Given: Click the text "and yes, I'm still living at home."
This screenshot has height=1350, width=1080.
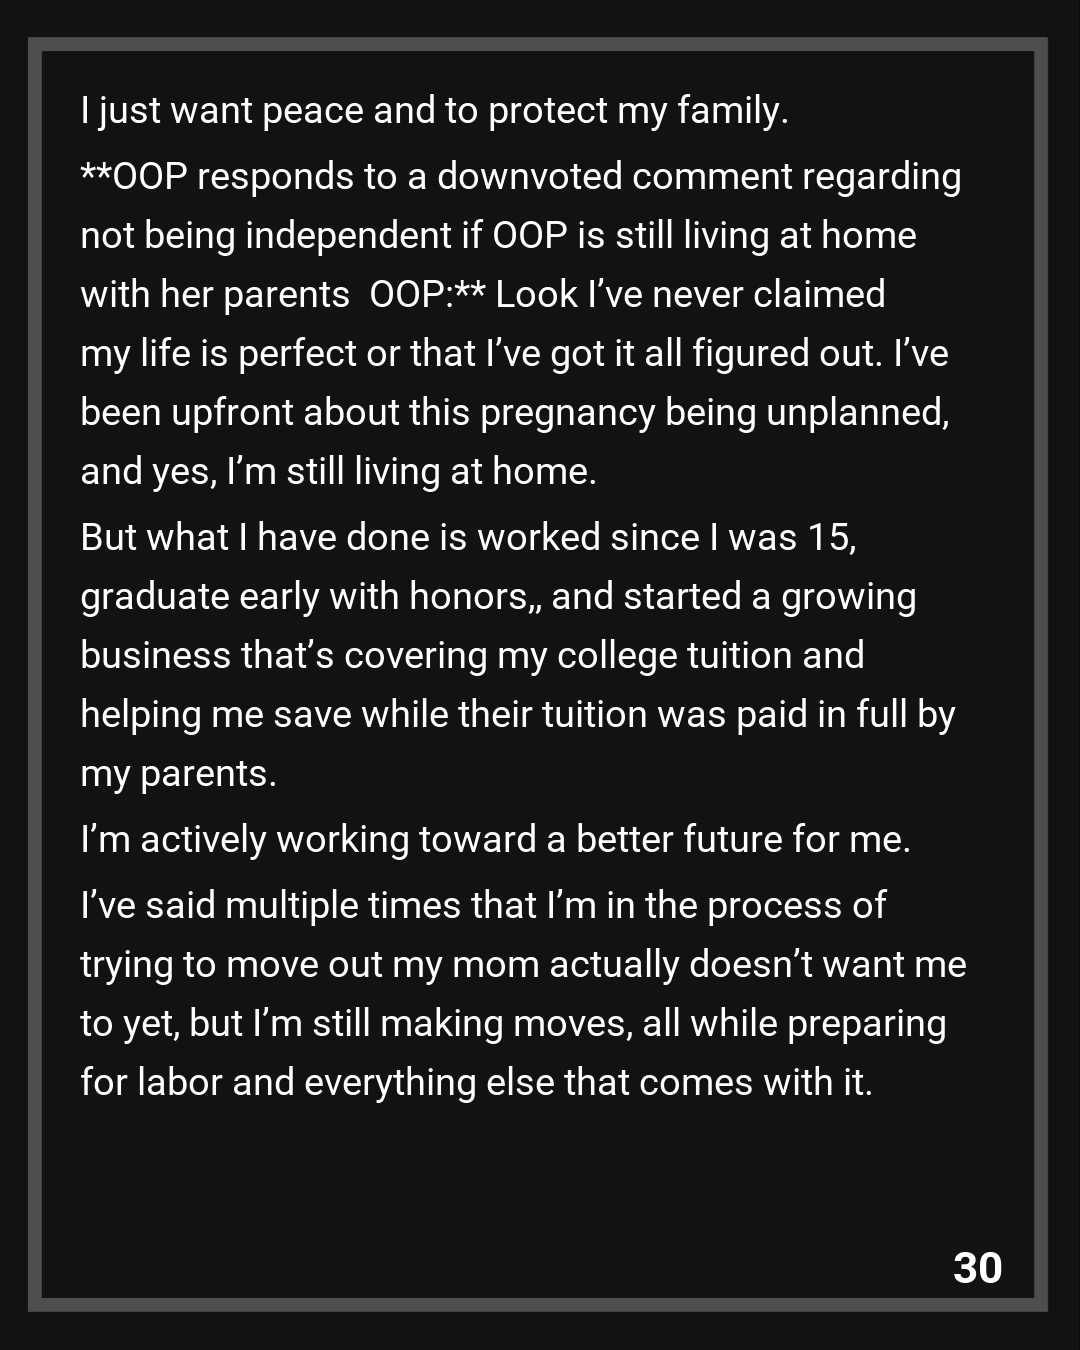Looking at the screenshot, I should coord(338,471).
